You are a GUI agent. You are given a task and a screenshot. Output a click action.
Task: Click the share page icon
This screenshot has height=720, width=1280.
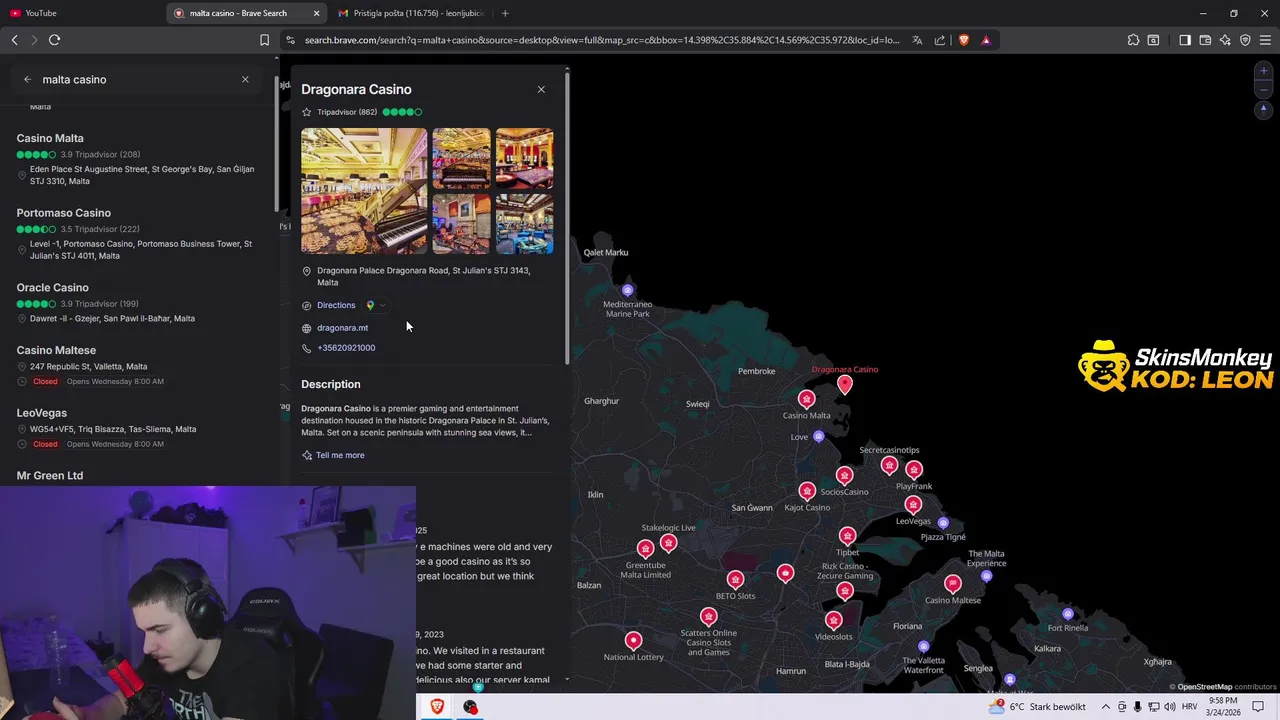pyautogui.click(x=940, y=40)
